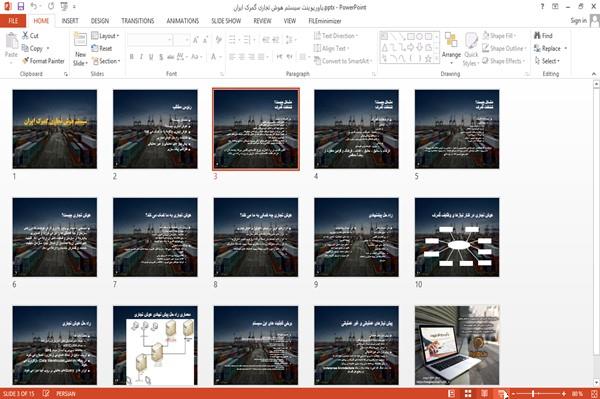
Task: Click the zoom slider handle
Action: click(x=533, y=393)
